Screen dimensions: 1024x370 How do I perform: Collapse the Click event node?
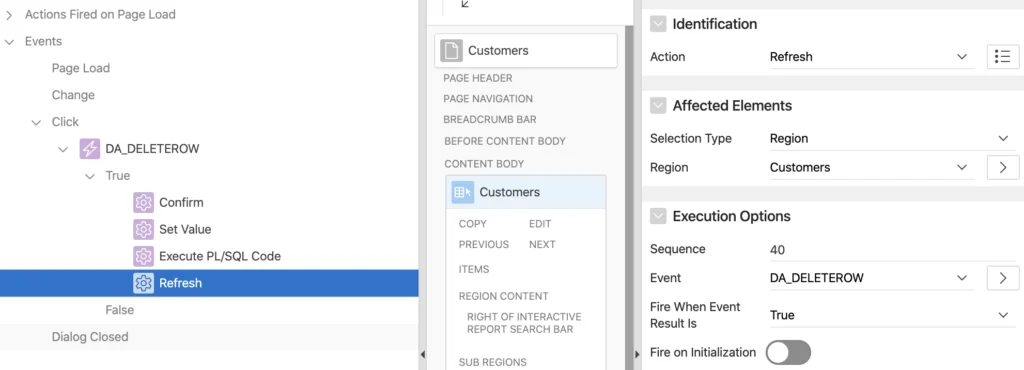pos(36,122)
